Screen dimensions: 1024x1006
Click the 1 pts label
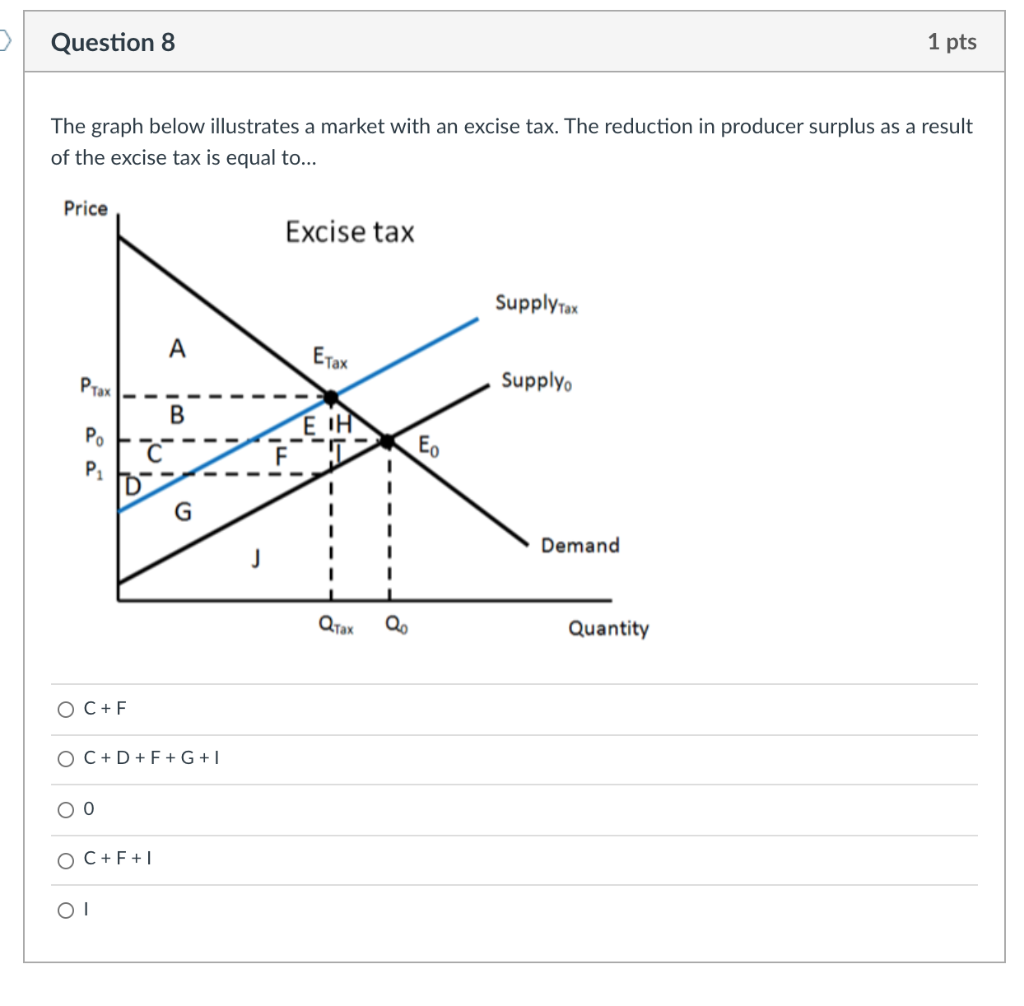point(952,42)
